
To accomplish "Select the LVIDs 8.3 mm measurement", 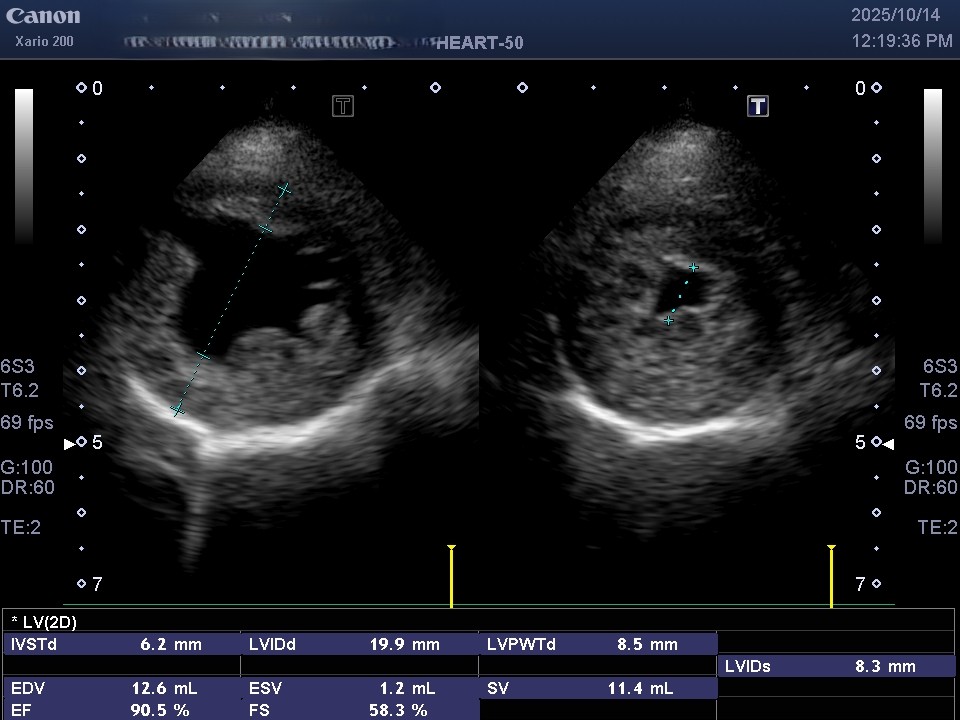I will pyautogui.click(x=836, y=667).
